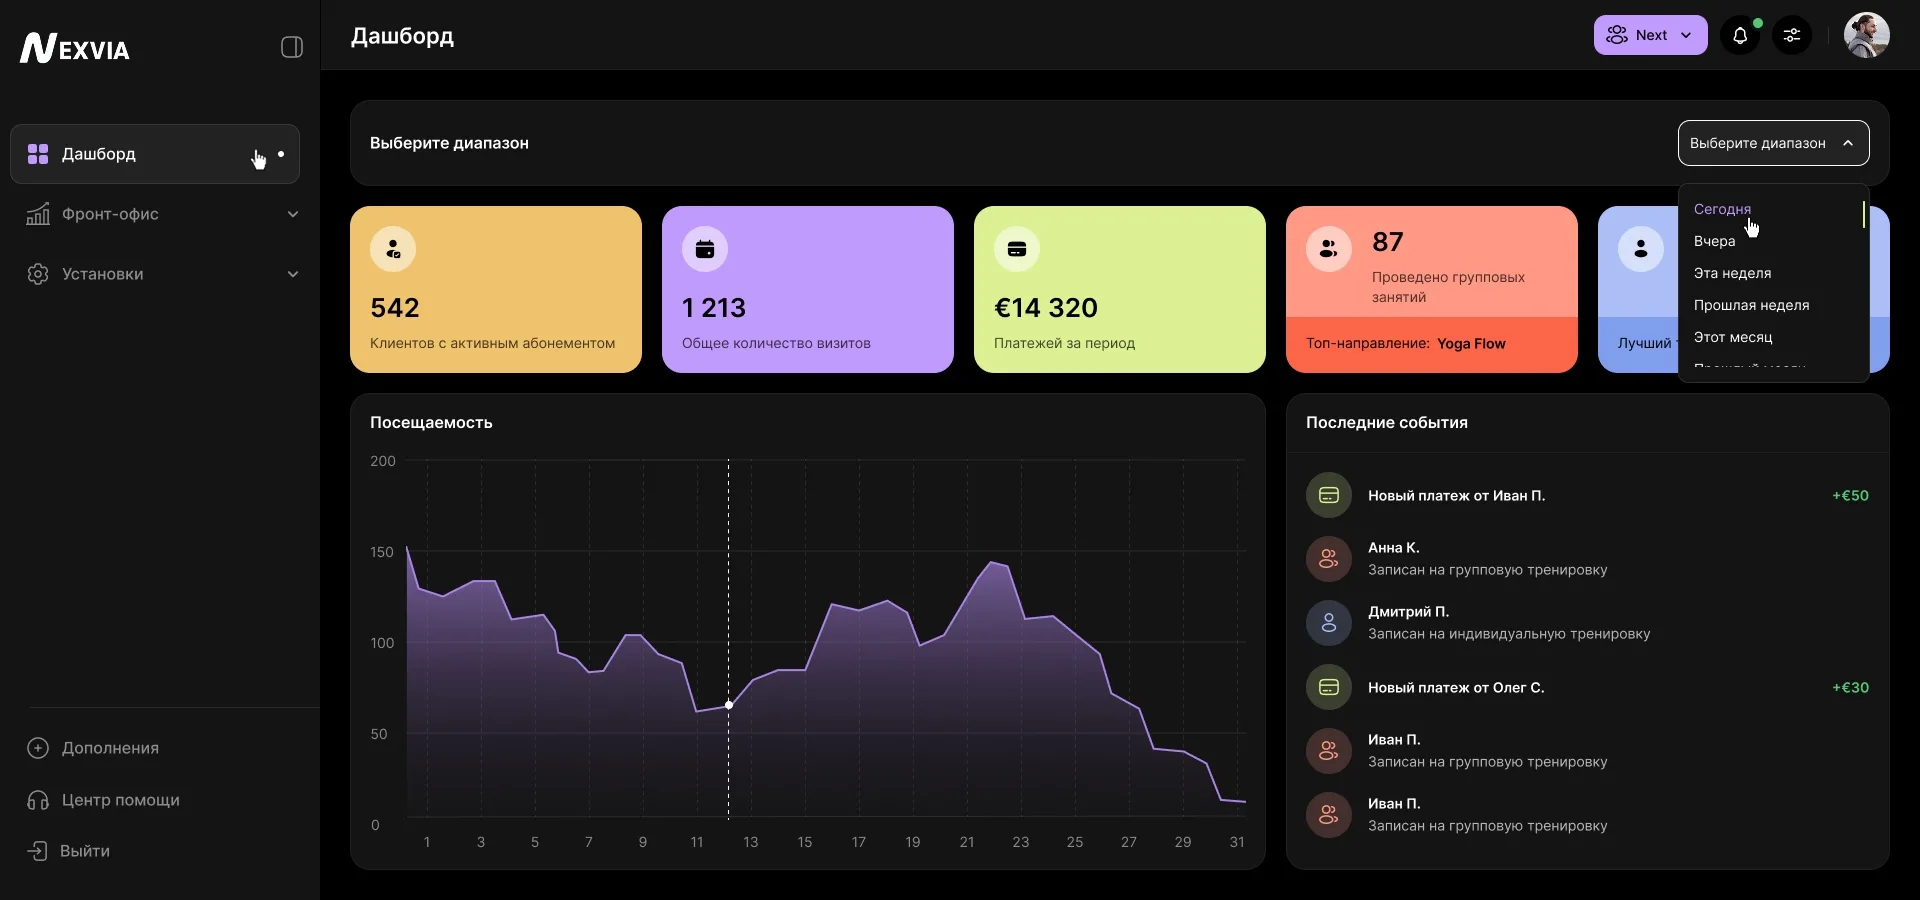Screen dimensions: 1920x900
Task: Toggle the sidebar collapse icon
Action: pos(291,47)
